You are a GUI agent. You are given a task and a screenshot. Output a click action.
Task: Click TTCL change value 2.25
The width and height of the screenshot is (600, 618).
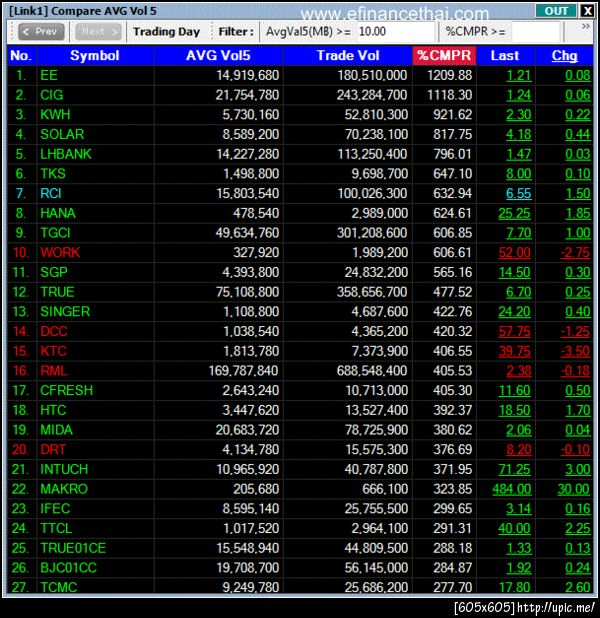(x=578, y=529)
